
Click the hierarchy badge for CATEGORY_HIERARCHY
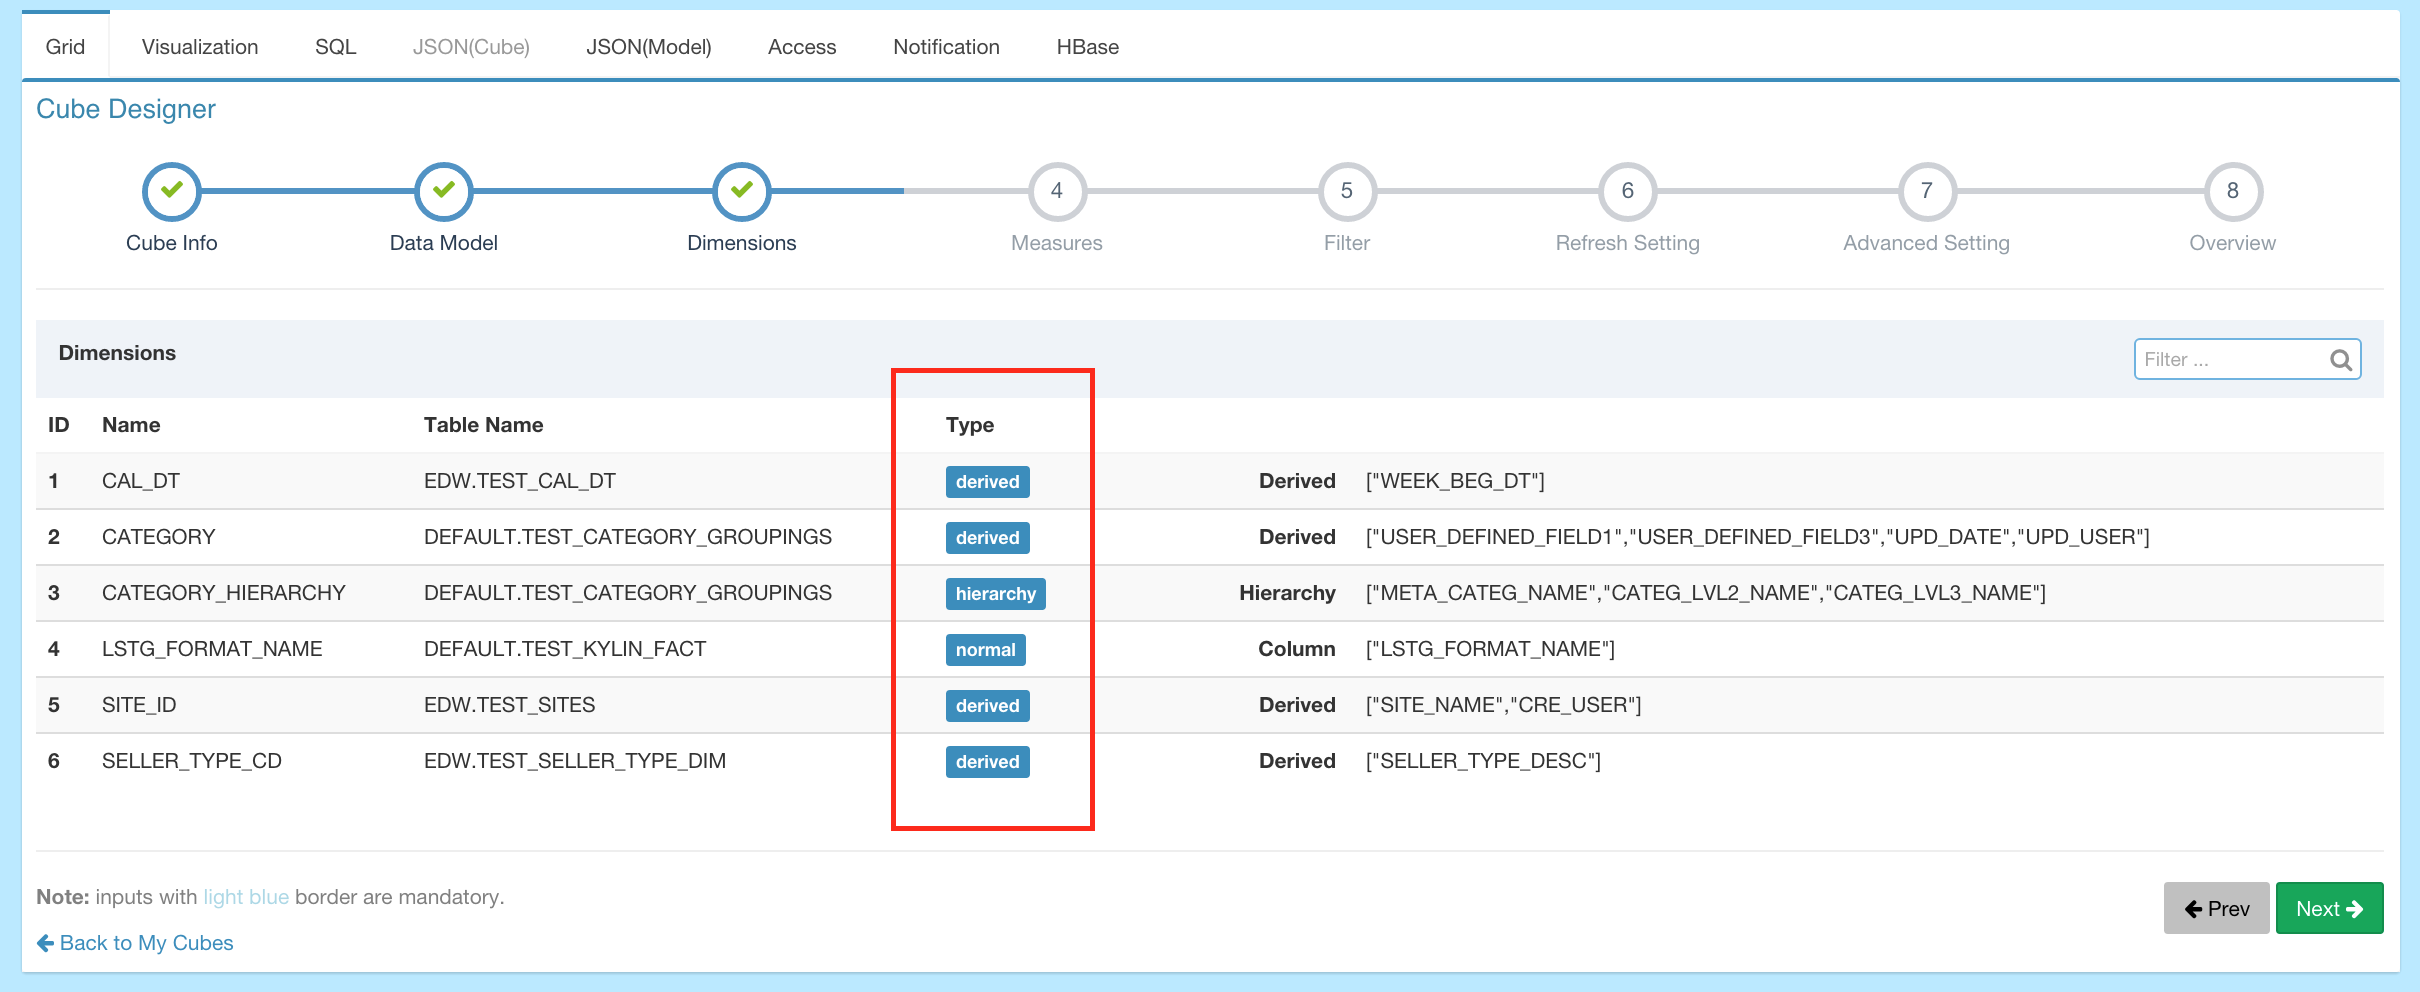(995, 594)
